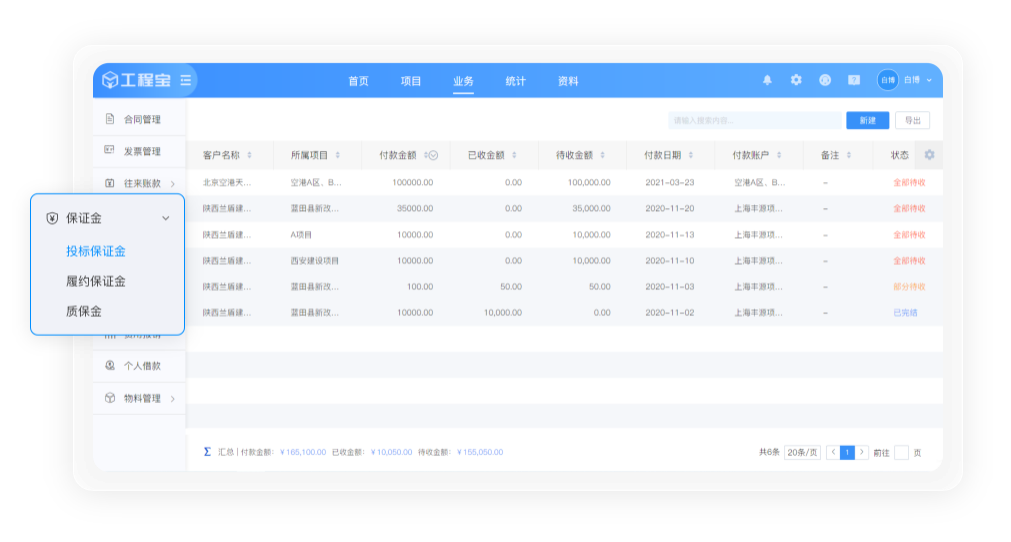Toggle sidebar with hamburger menu icon
The image size is (1011, 542).
click(x=186, y=80)
